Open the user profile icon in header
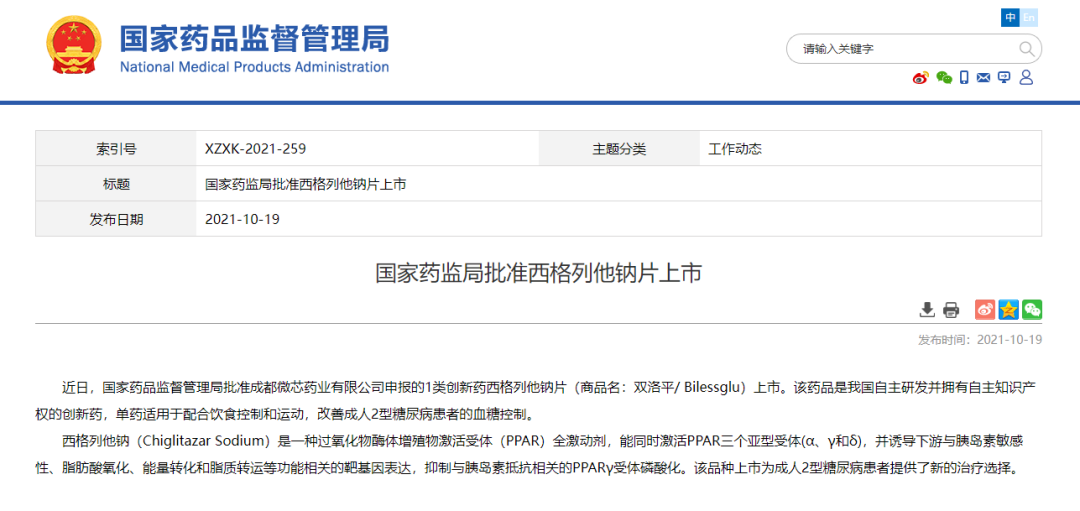Viewport: 1080px width, 511px height. tap(1026, 78)
